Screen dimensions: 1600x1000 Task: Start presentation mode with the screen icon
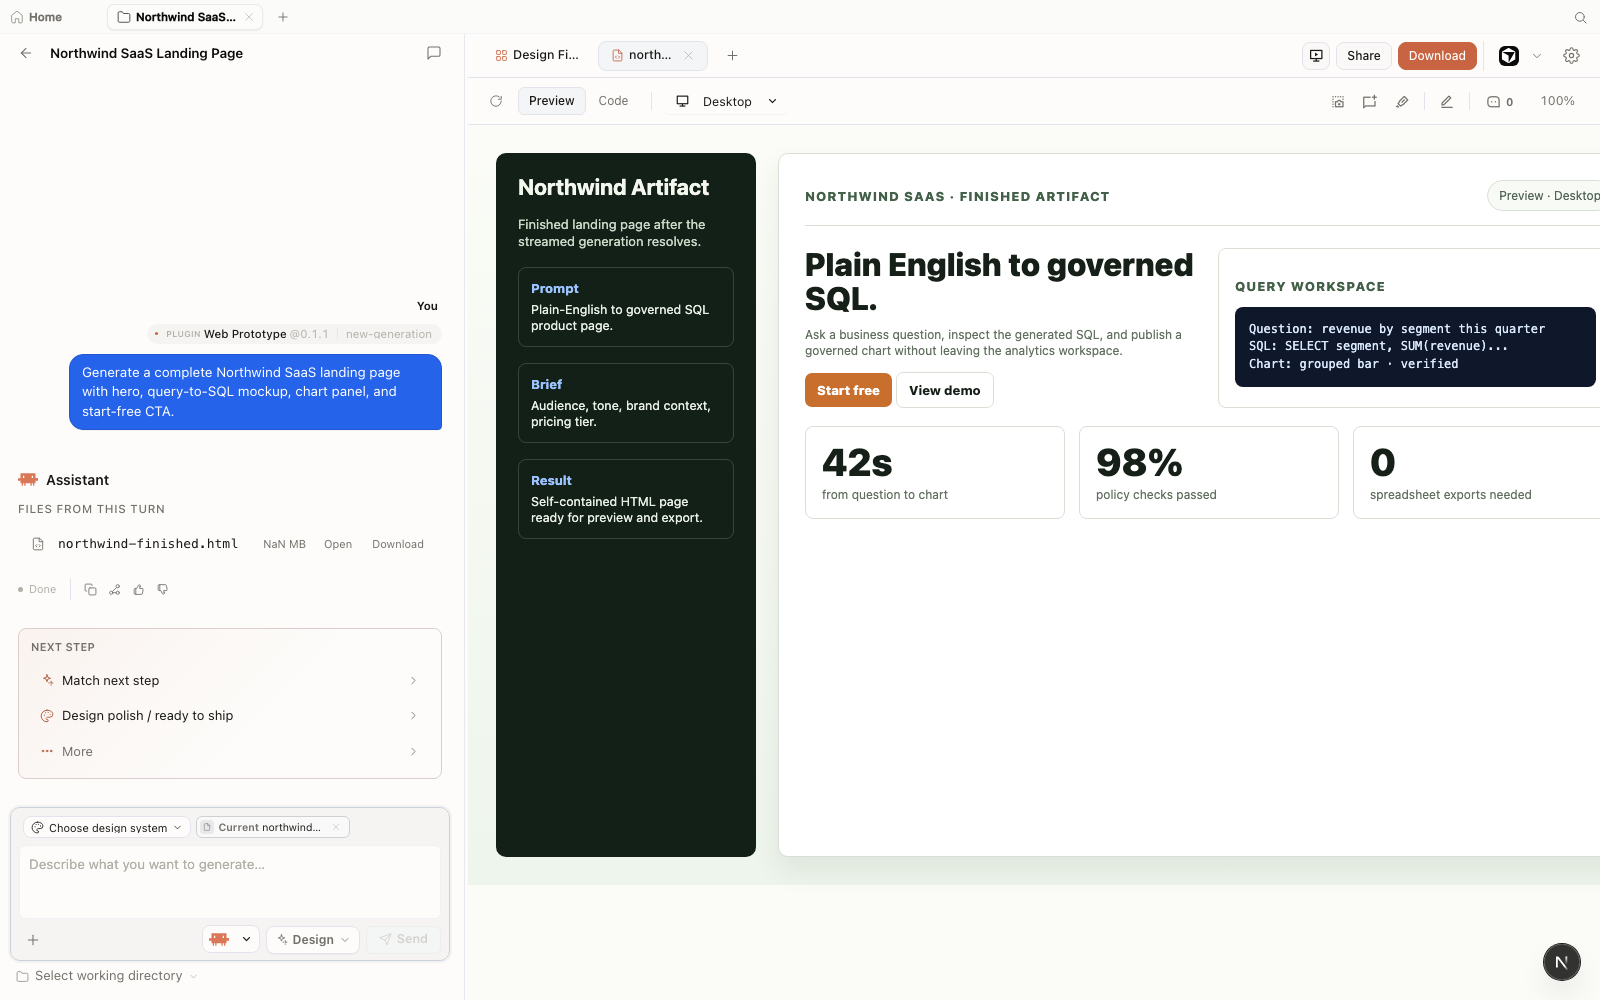pos(1316,55)
